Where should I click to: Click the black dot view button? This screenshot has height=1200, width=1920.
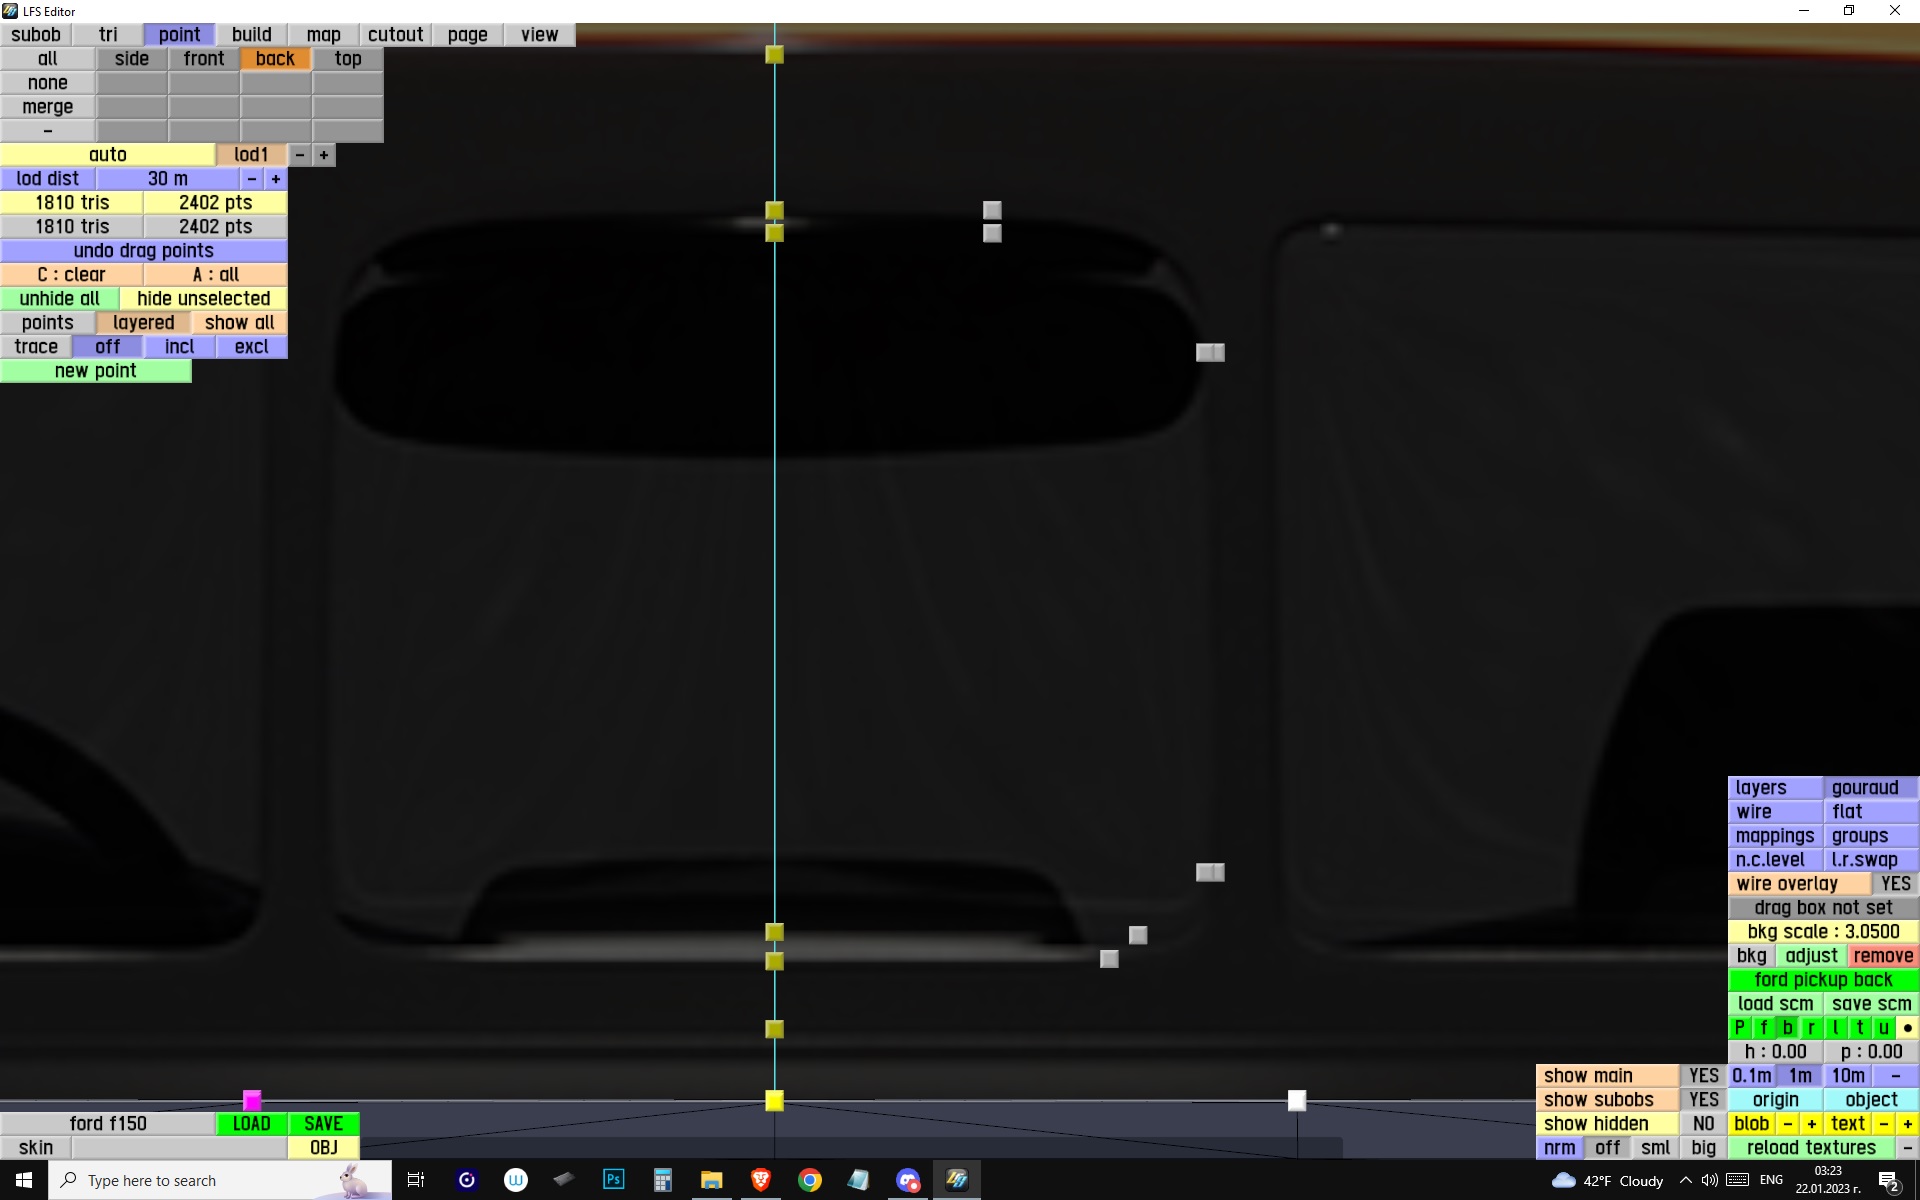click(x=1907, y=1028)
